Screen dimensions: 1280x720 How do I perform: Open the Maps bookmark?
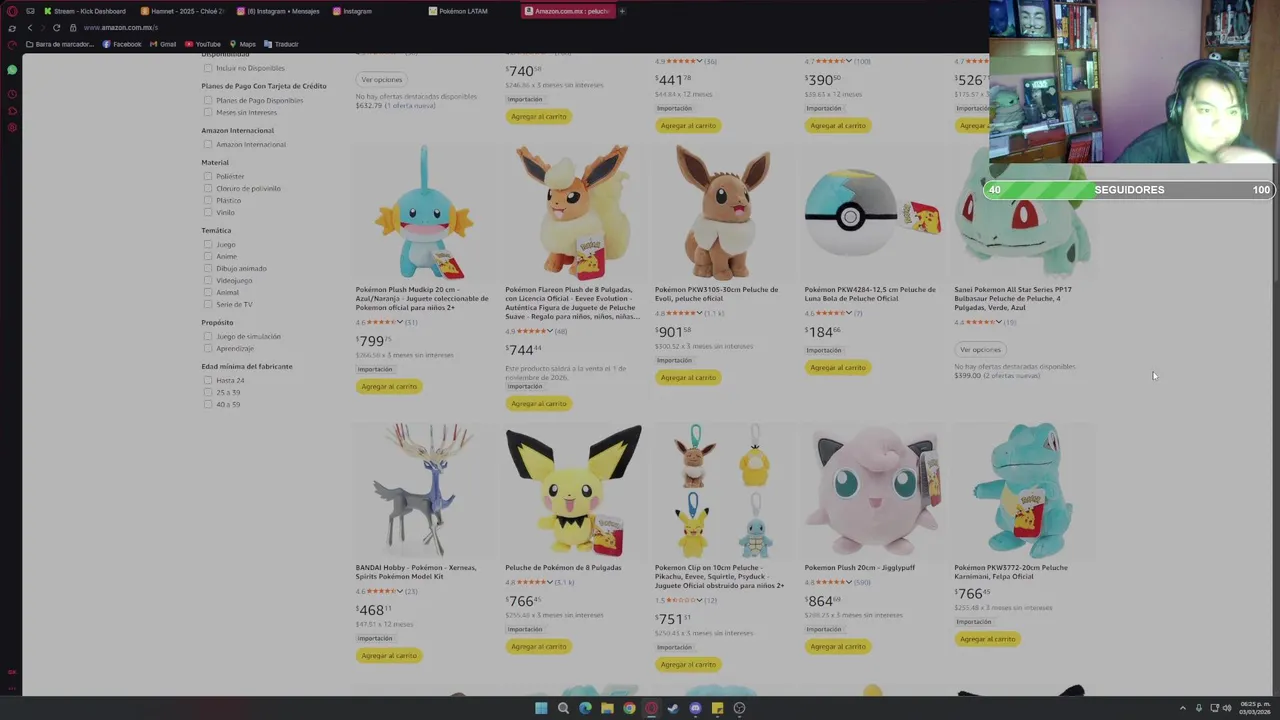(x=242, y=44)
